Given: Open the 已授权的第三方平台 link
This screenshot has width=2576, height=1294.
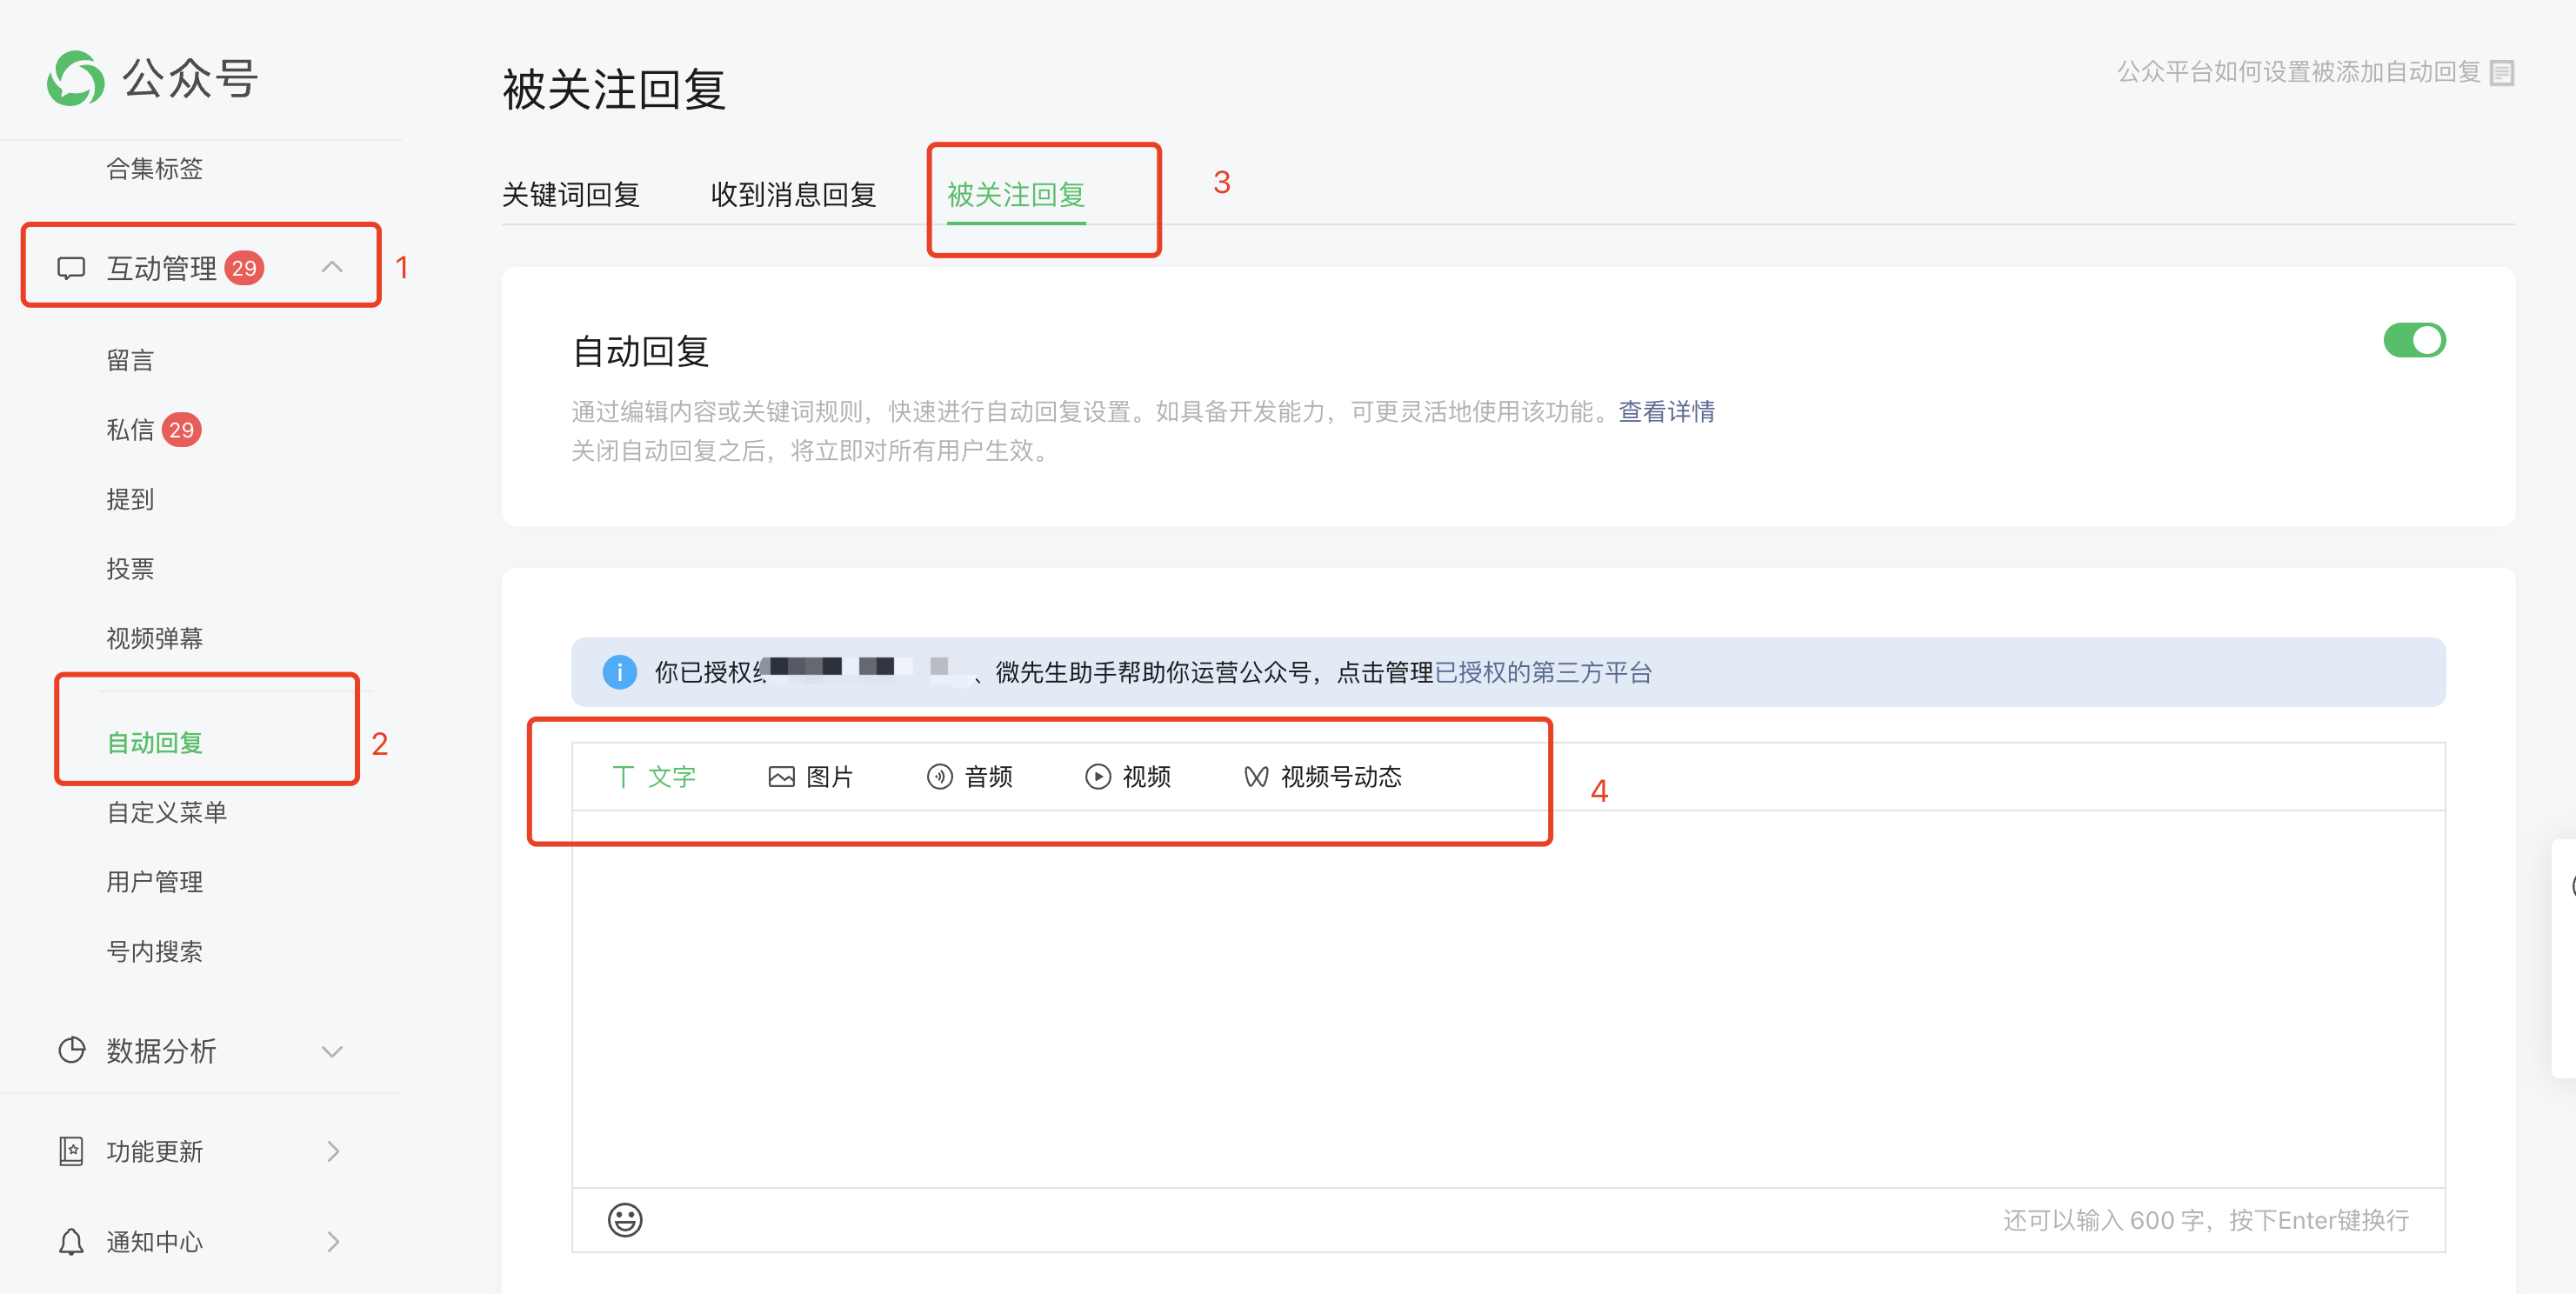Looking at the screenshot, I should coord(1542,672).
